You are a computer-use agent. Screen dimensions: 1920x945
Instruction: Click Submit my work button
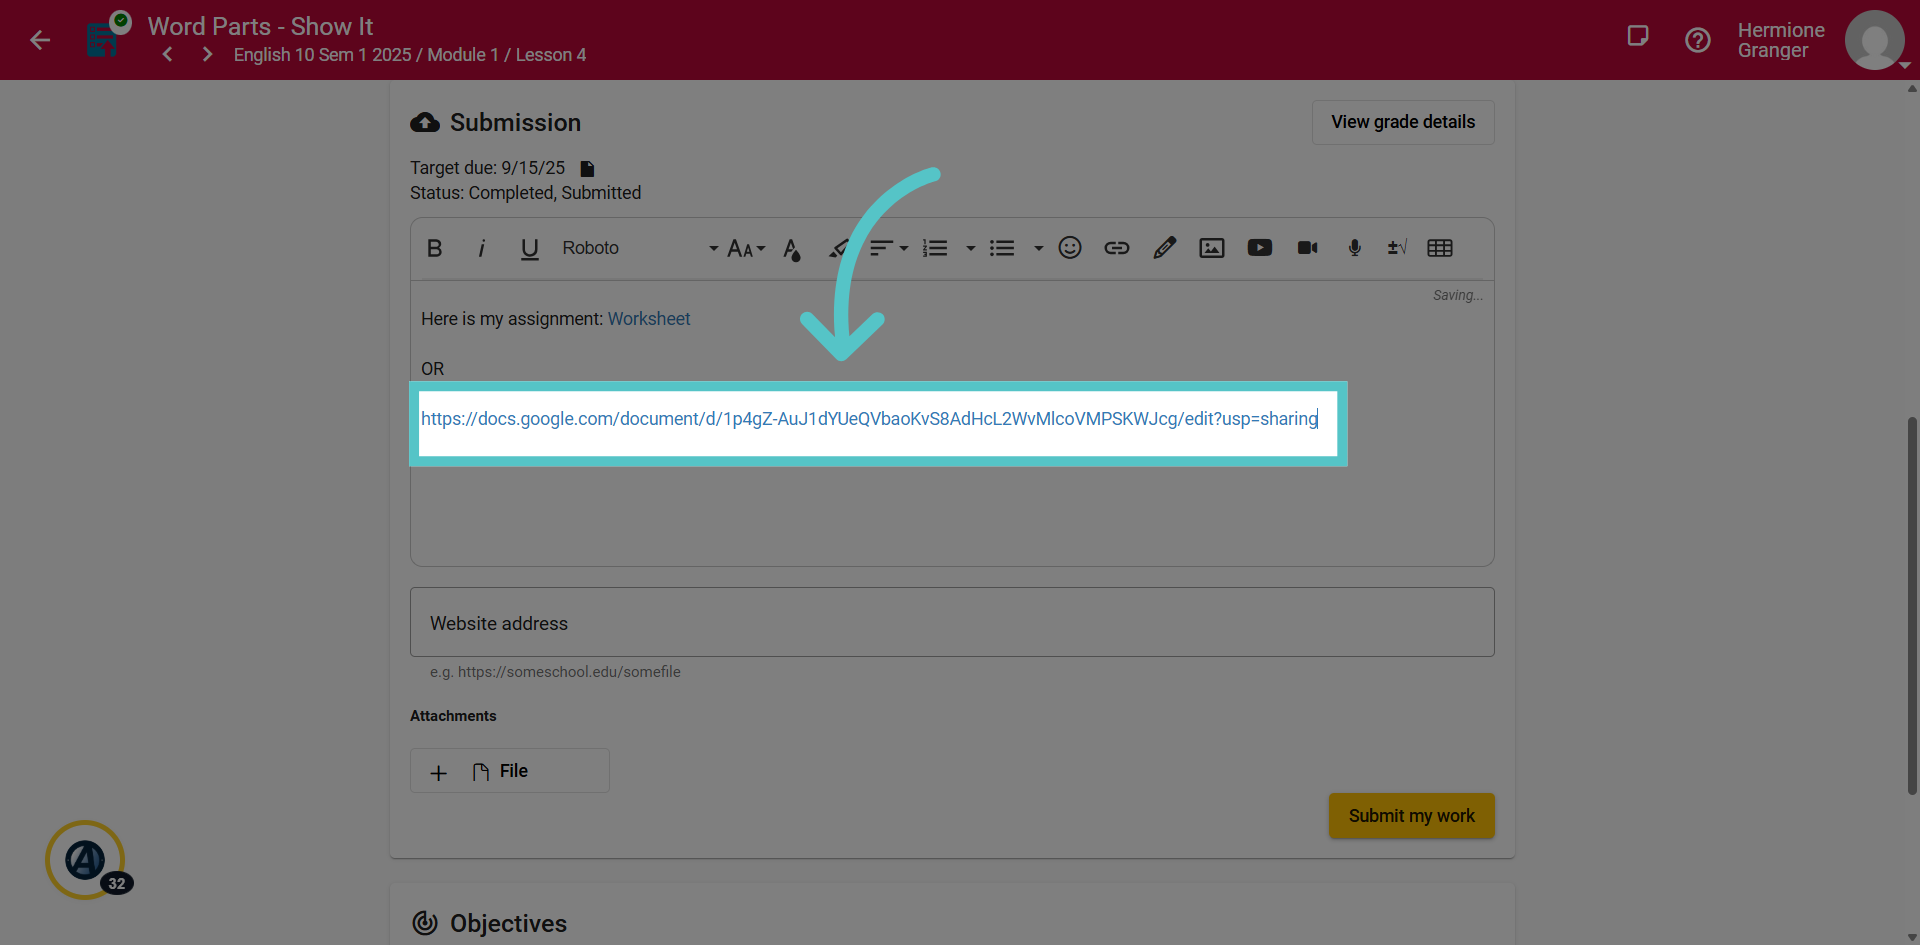pyautogui.click(x=1411, y=816)
